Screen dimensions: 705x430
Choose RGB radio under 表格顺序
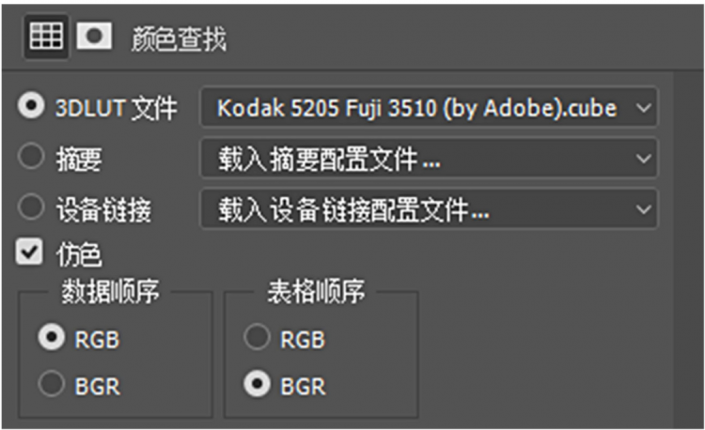[257, 337]
